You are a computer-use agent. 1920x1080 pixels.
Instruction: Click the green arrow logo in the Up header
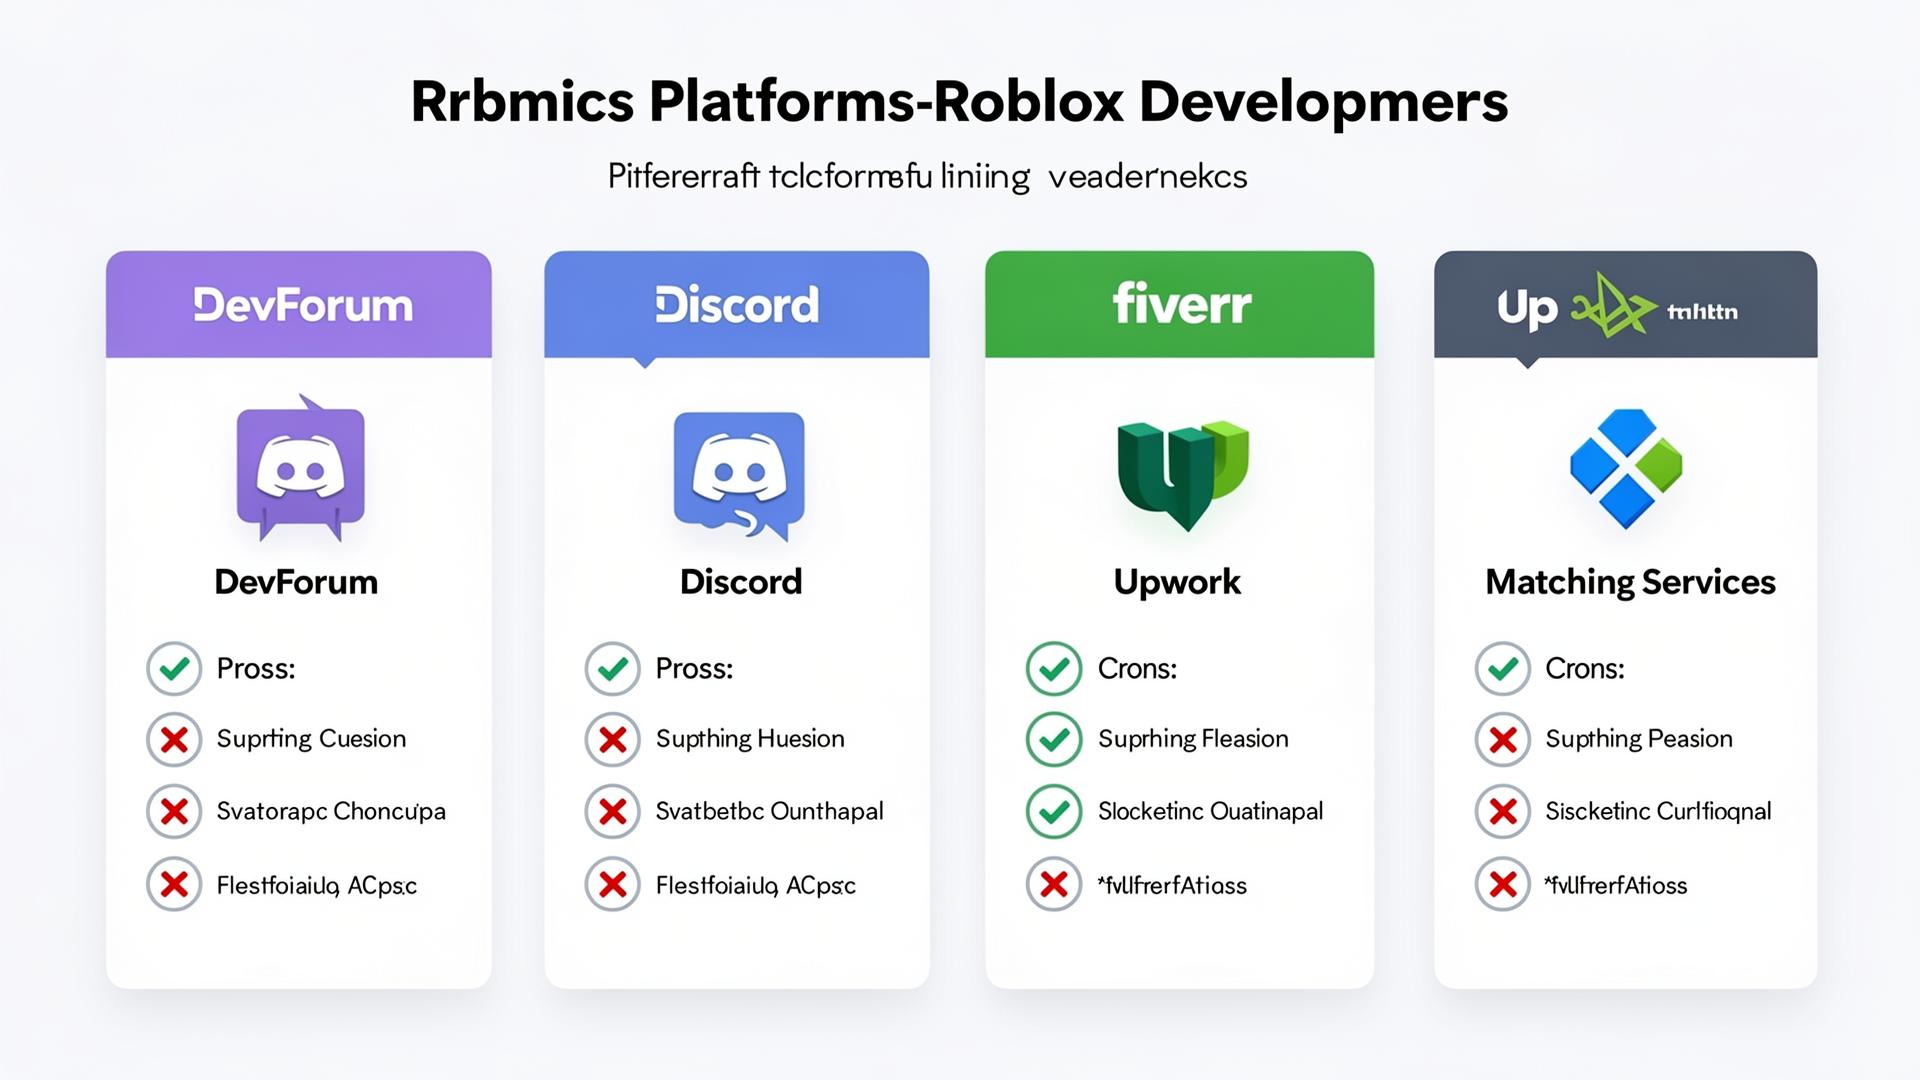(1613, 305)
